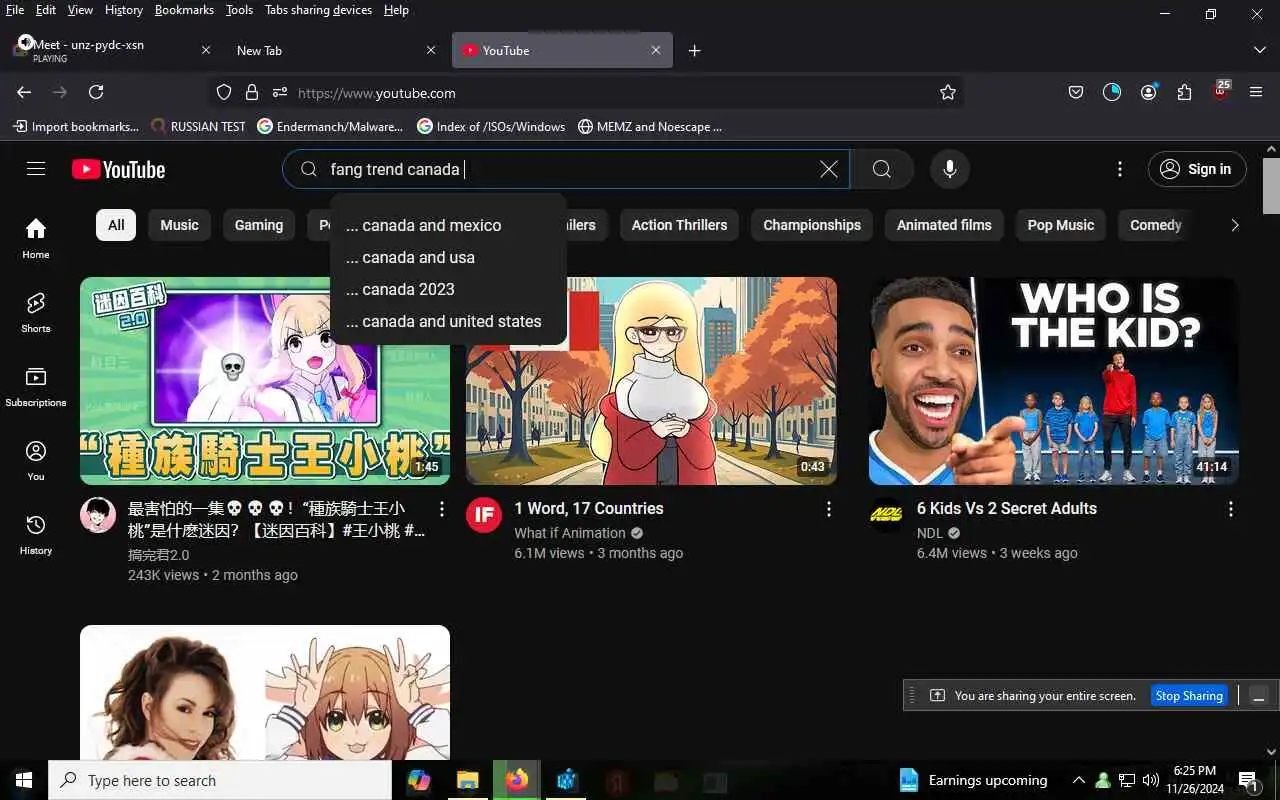The image size is (1280, 800).
Task: Open What if Animation channel link
Action: 570,533
